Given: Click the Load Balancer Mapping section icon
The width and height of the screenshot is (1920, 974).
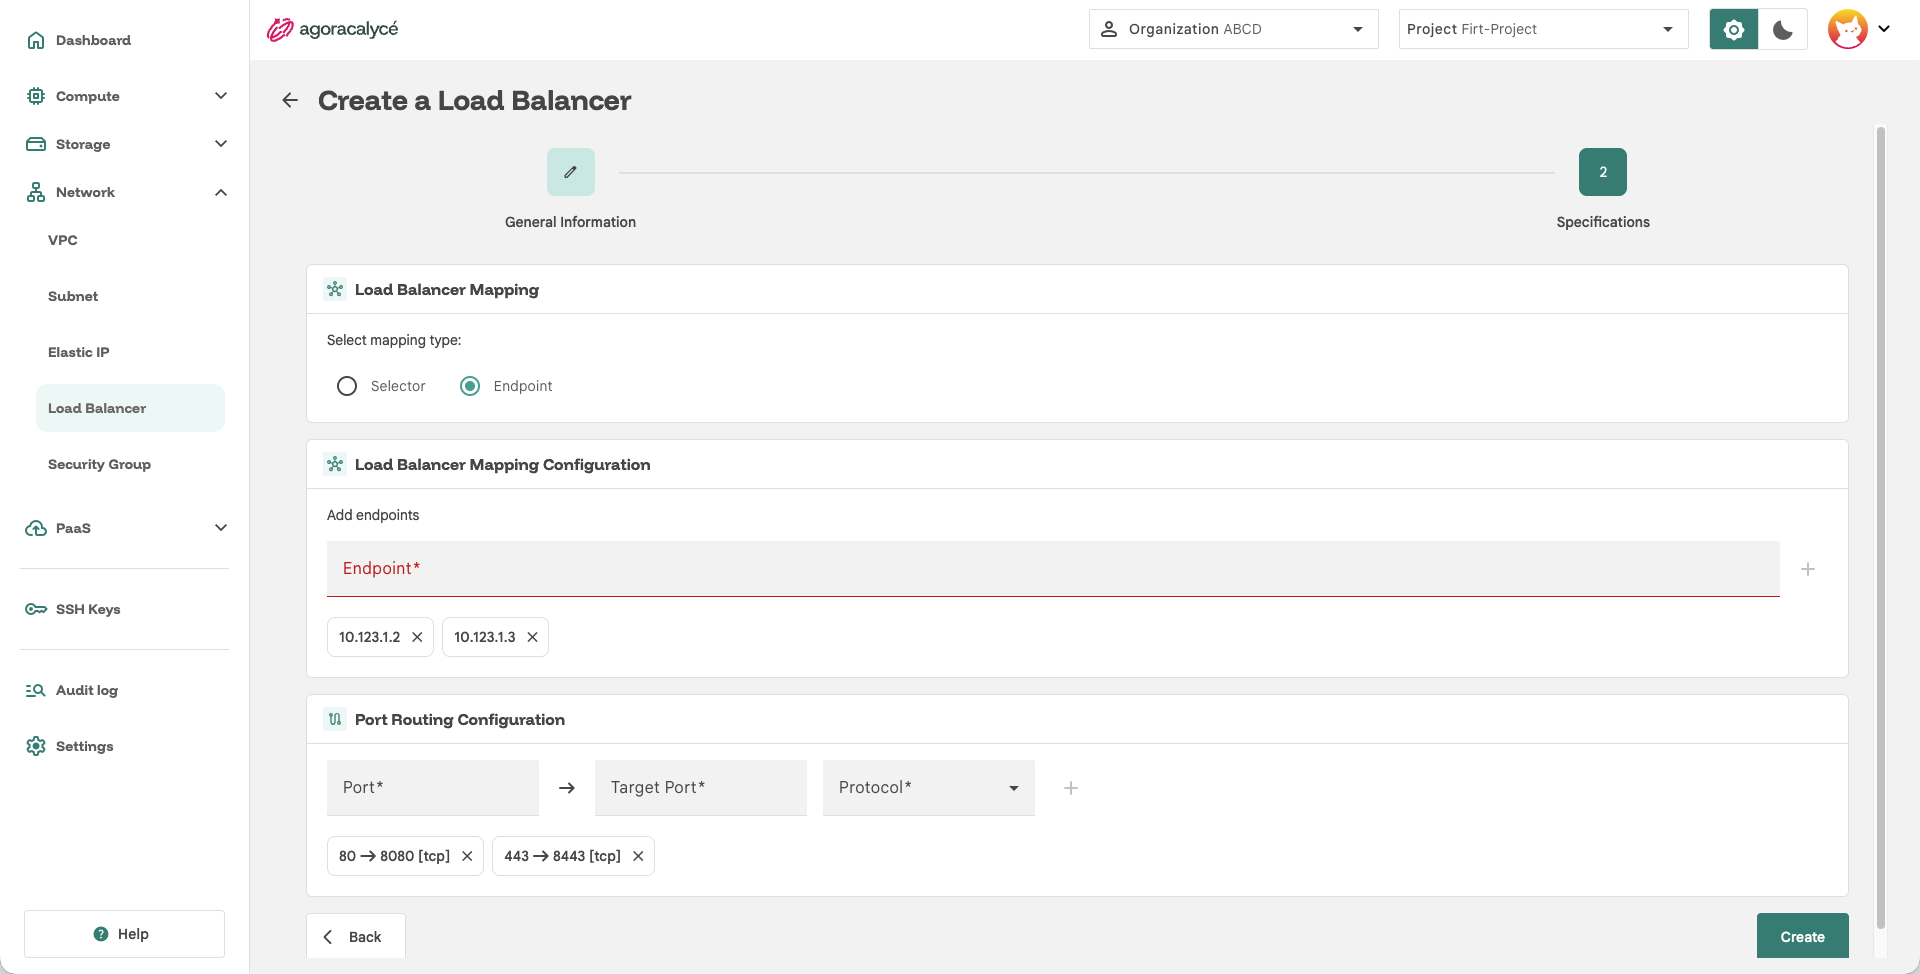Looking at the screenshot, I should (x=335, y=289).
